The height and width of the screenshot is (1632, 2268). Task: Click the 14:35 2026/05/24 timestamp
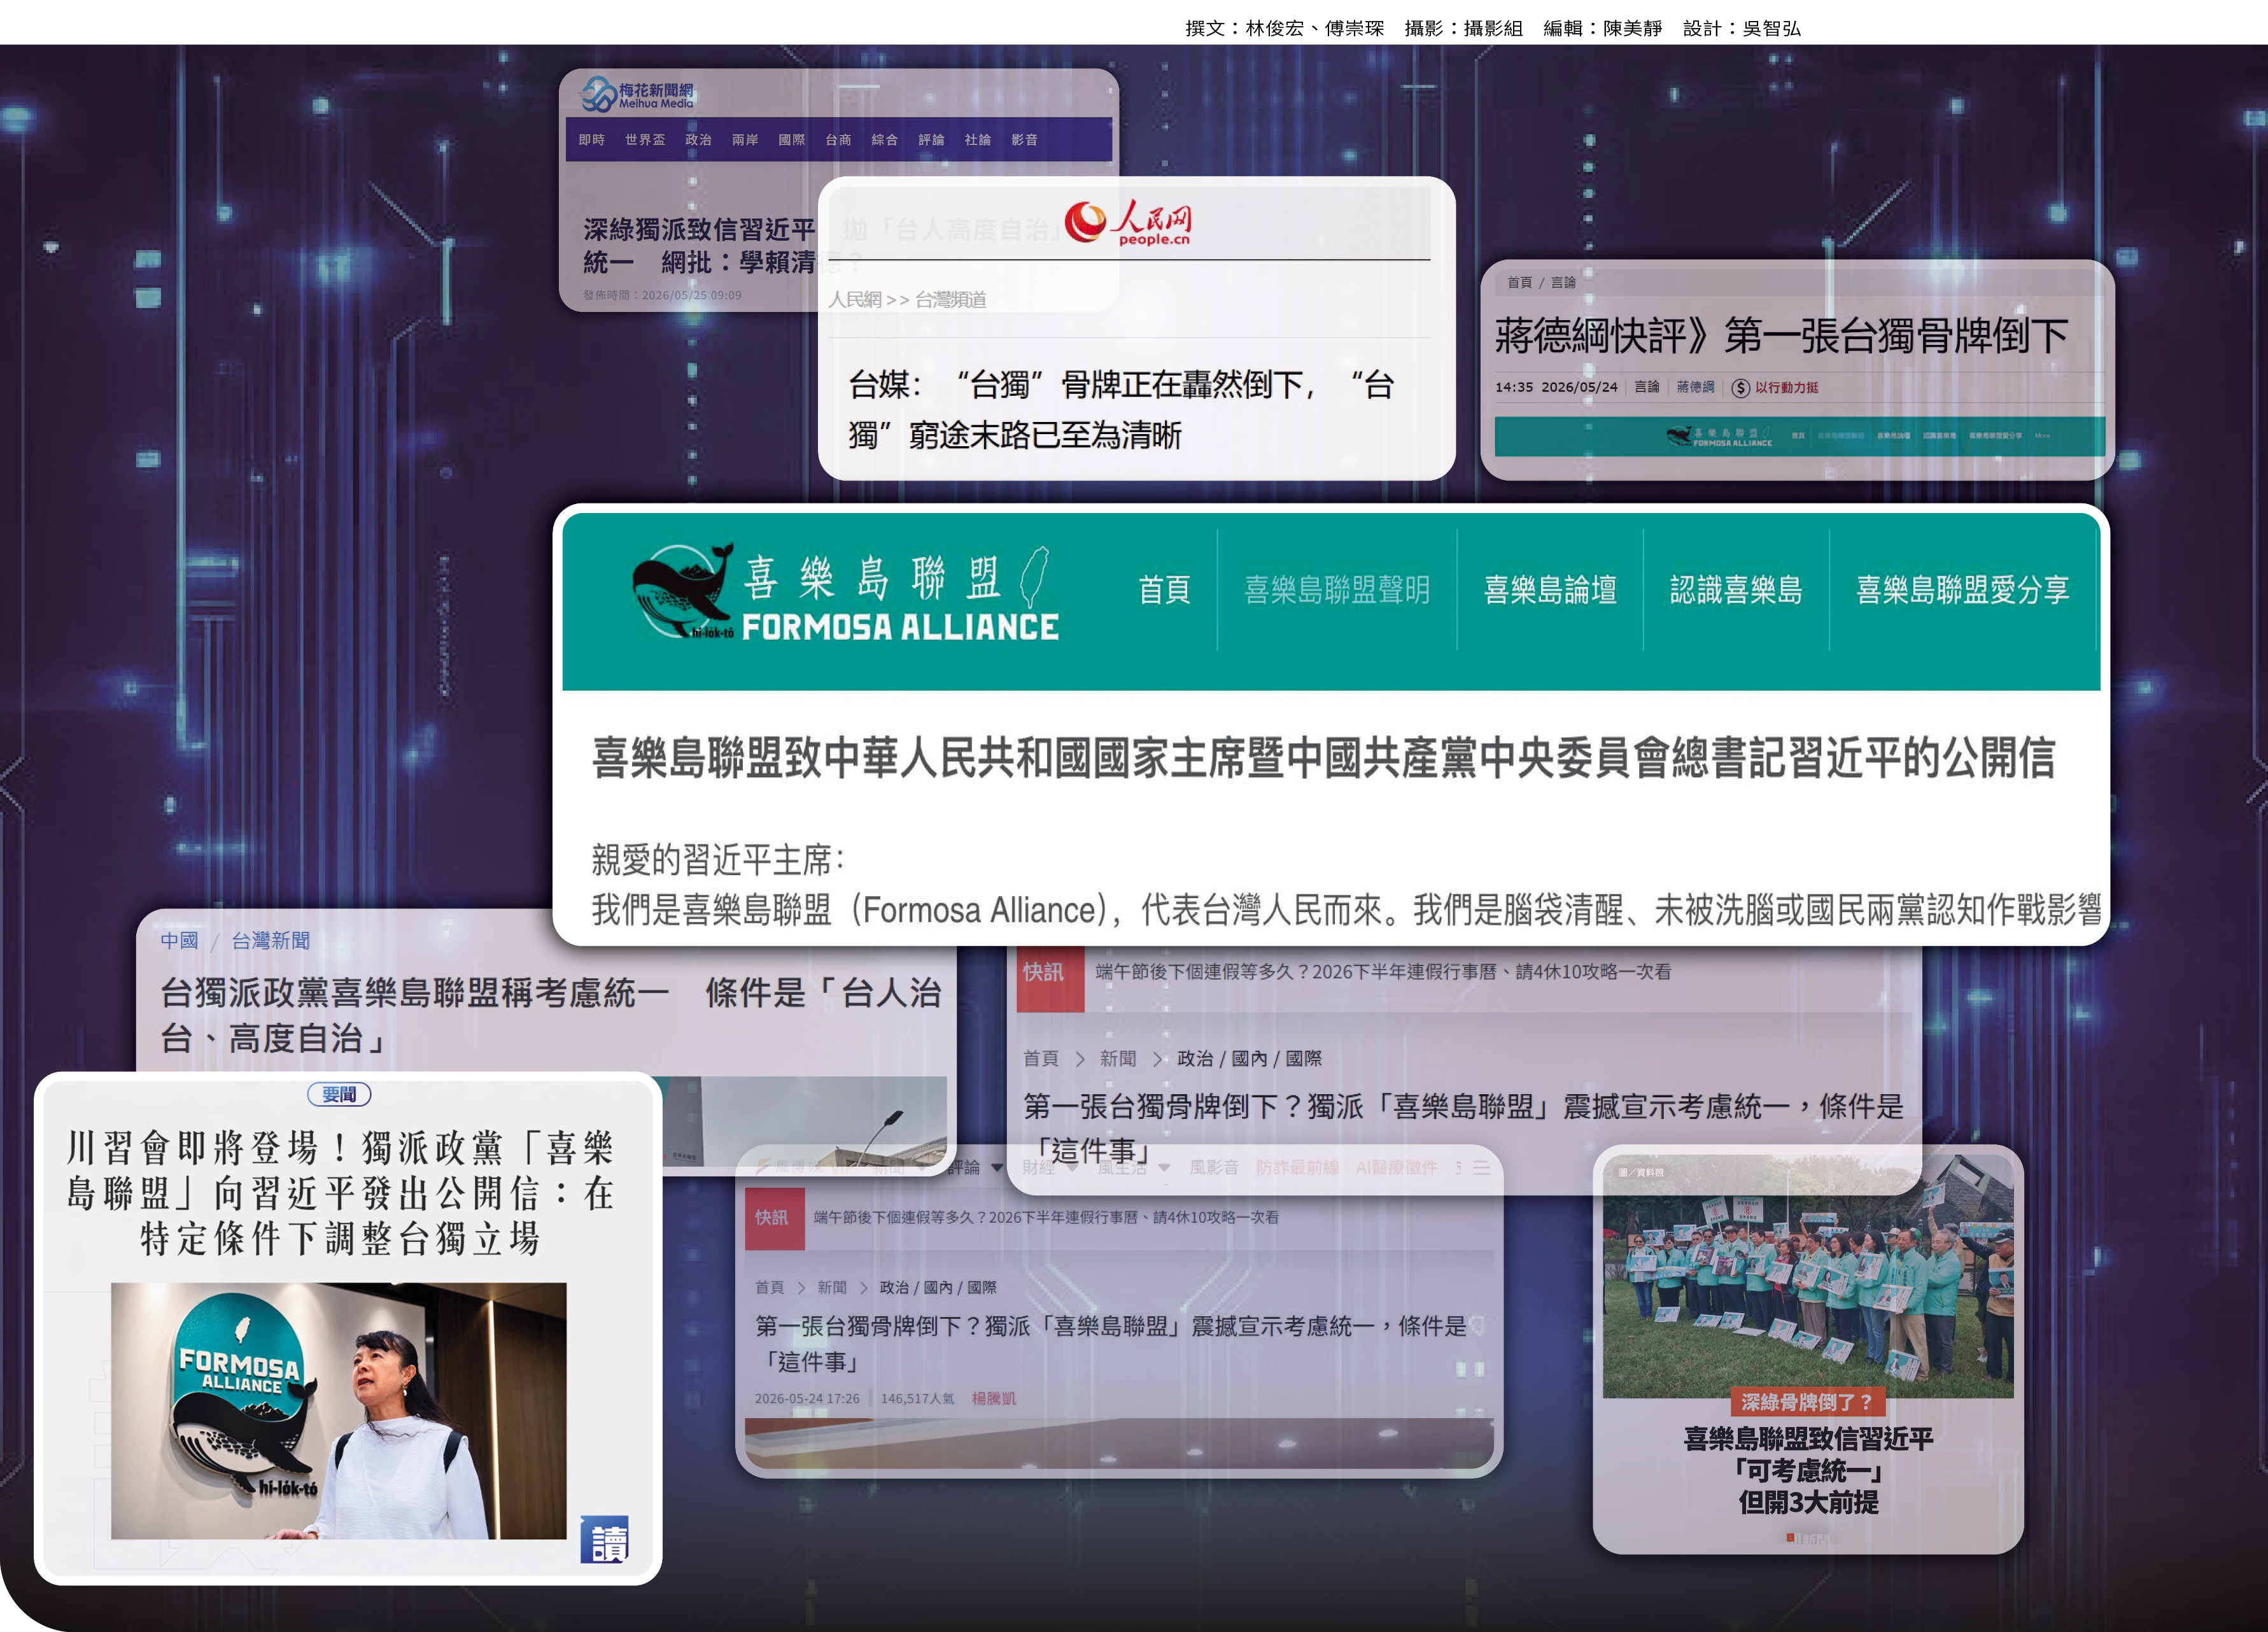click(1556, 388)
